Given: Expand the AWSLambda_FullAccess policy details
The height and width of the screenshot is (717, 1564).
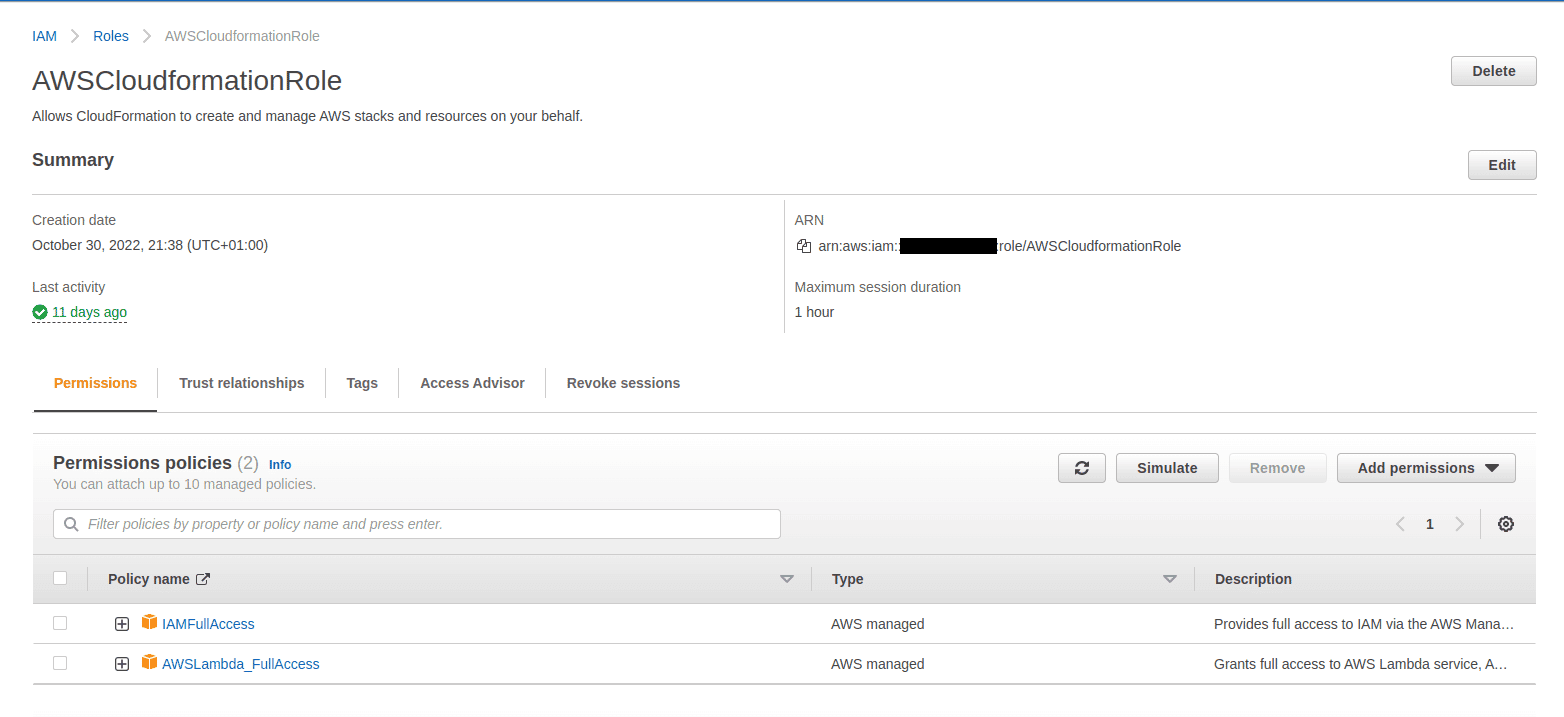Looking at the screenshot, I should pyautogui.click(x=122, y=664).
